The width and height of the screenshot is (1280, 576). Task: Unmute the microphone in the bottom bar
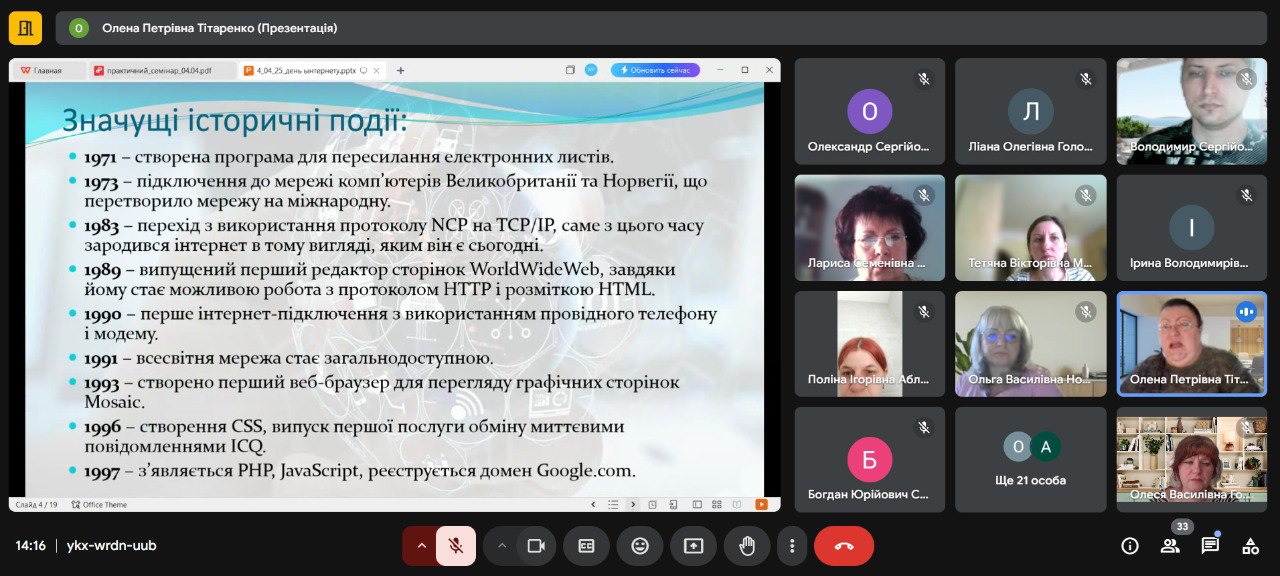click(456, 546)
